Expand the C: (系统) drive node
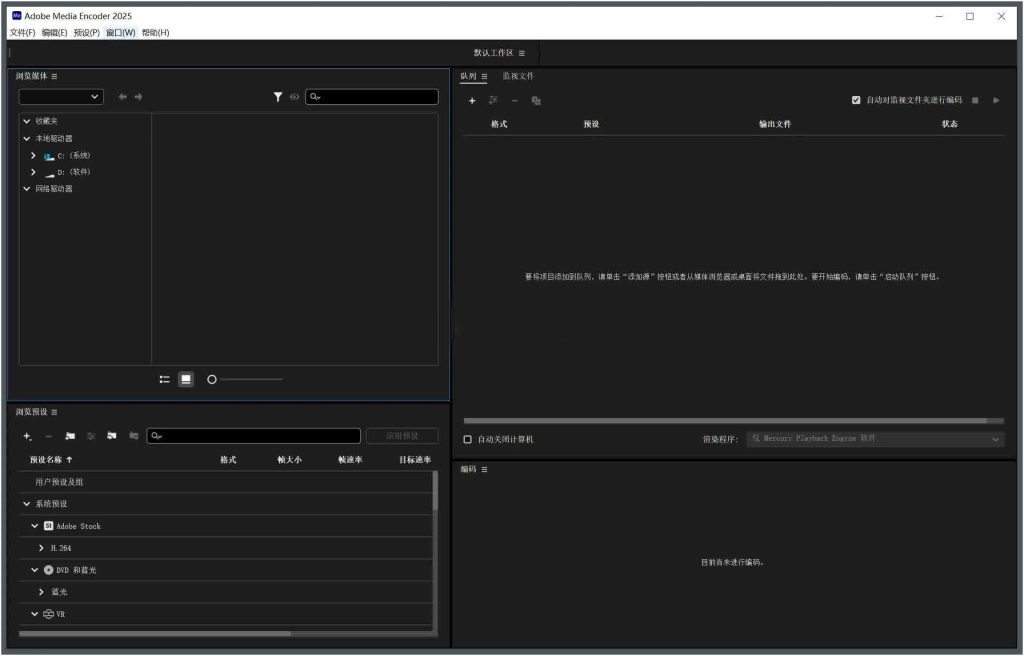 (33, 156)
